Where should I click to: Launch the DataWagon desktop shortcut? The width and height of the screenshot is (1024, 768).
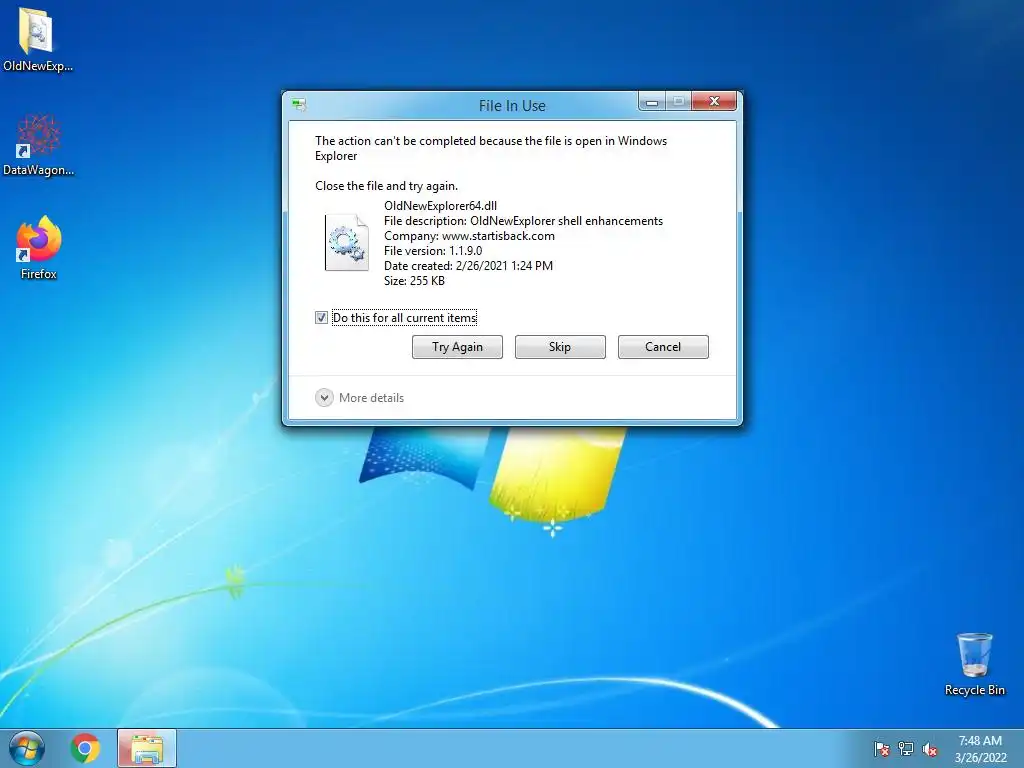pyautogui.click(x=38, y=145)
